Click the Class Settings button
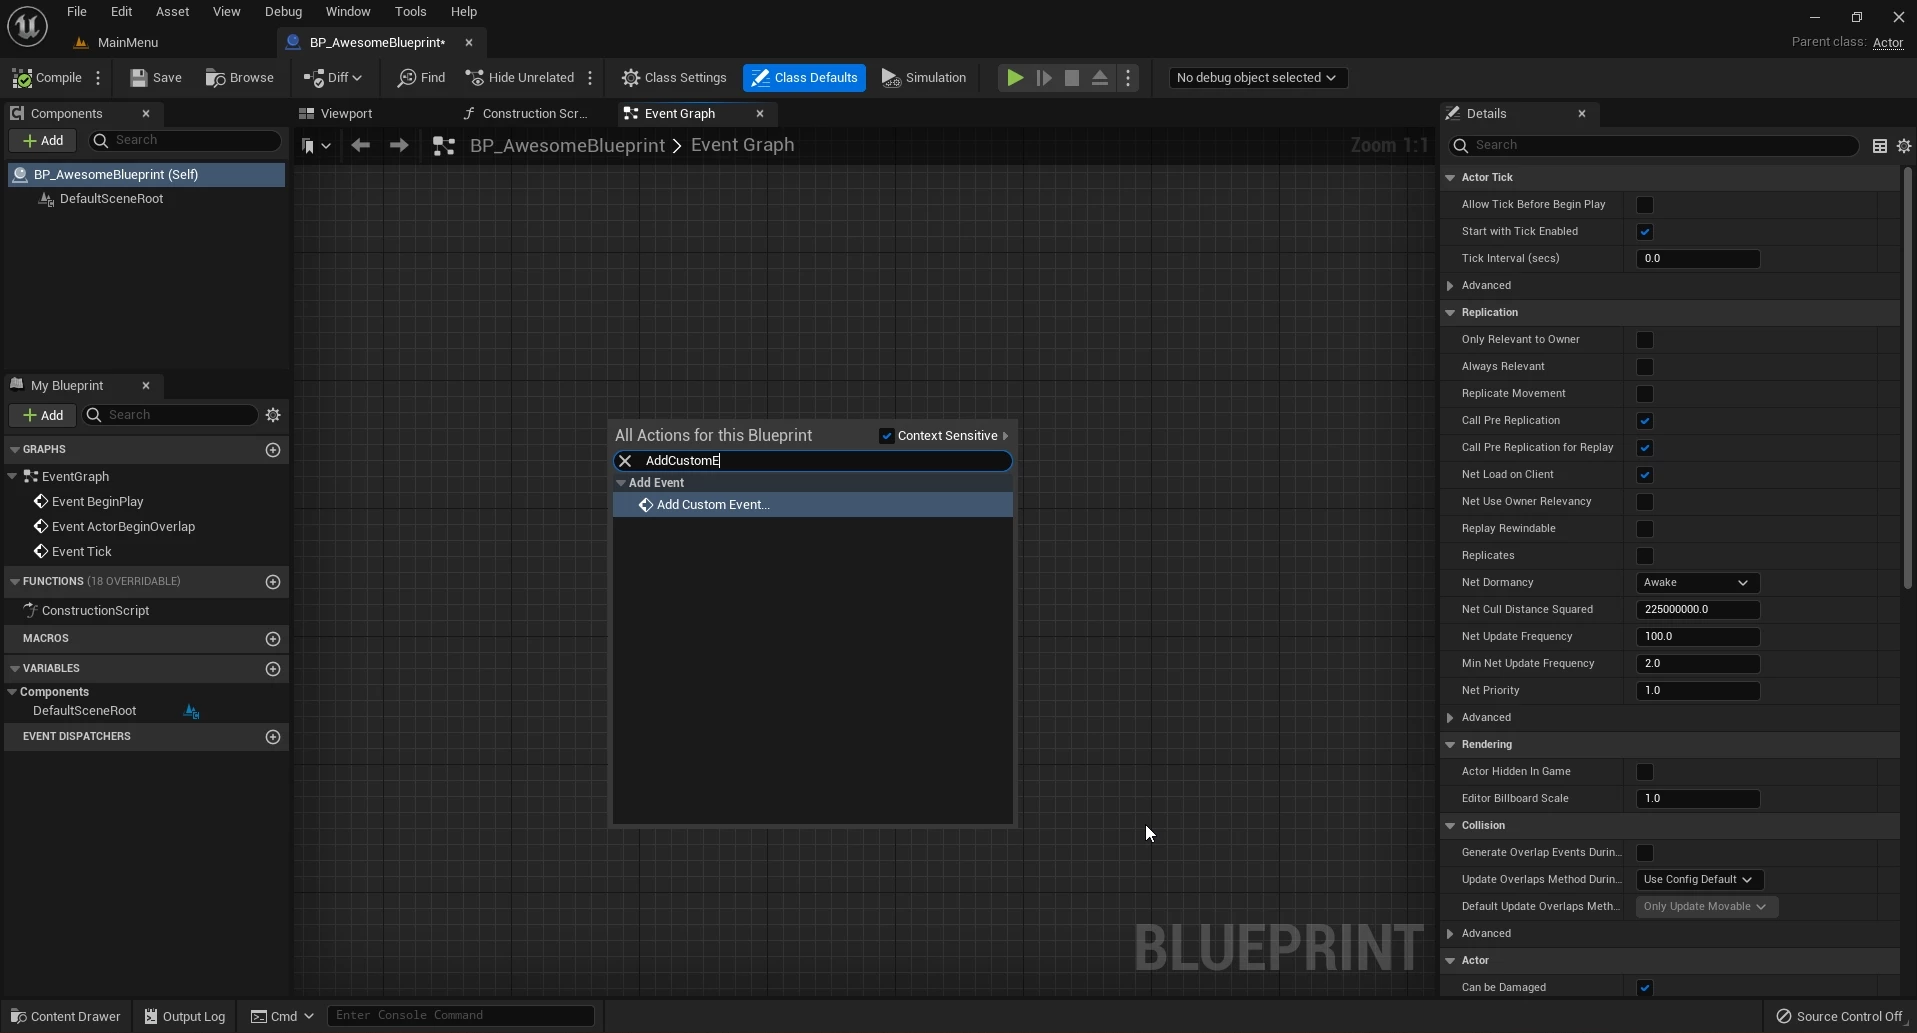The width and height of the screenshot is (1917, 1033). pyautogui.click(x=674, y=78)
